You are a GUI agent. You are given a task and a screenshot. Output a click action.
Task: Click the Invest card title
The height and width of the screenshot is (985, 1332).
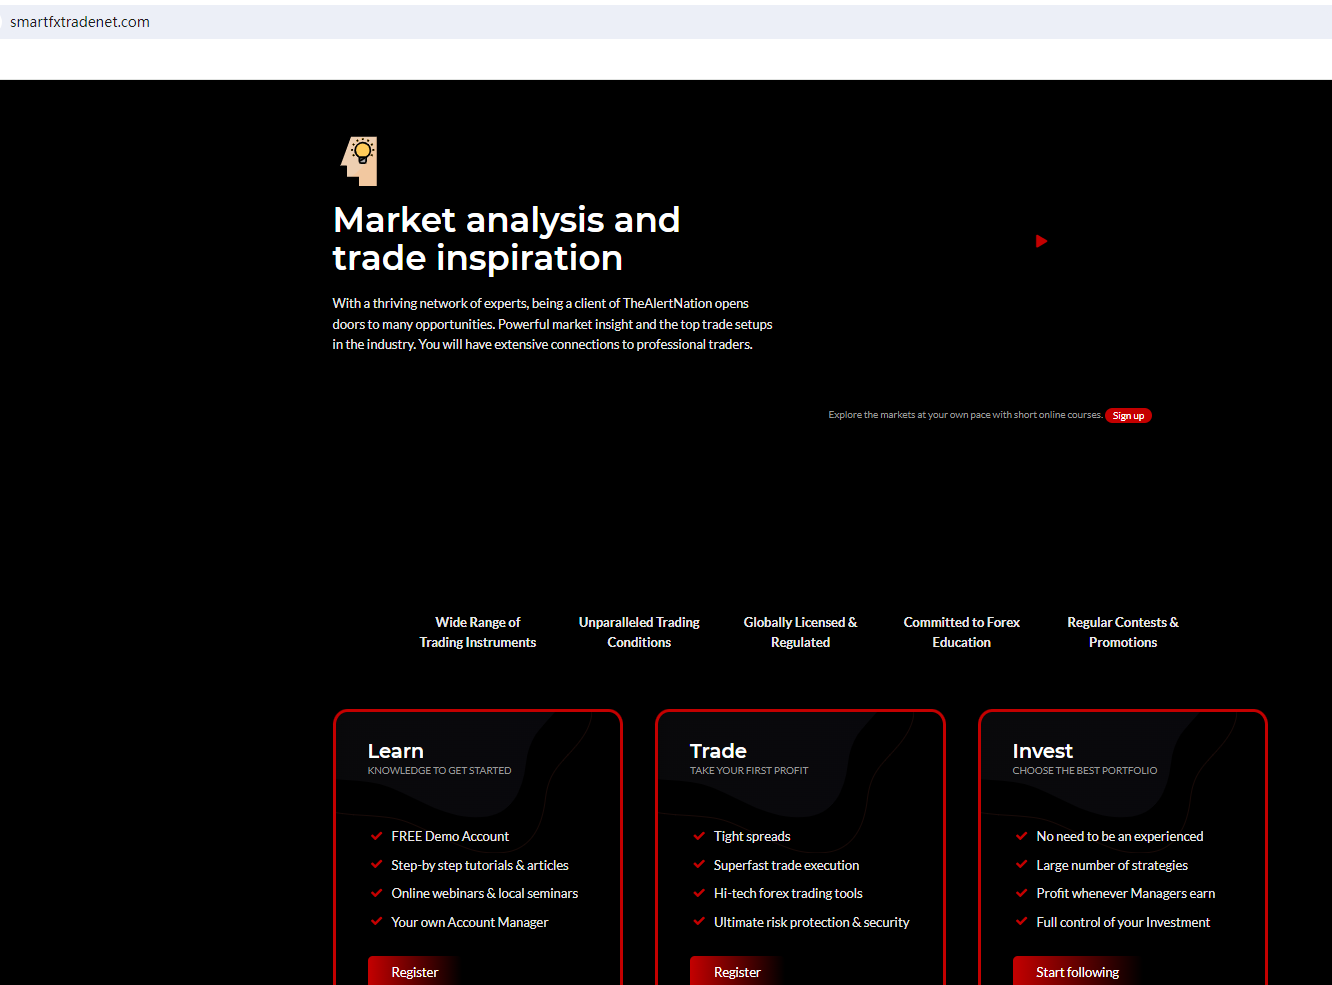pos(1042,751)
